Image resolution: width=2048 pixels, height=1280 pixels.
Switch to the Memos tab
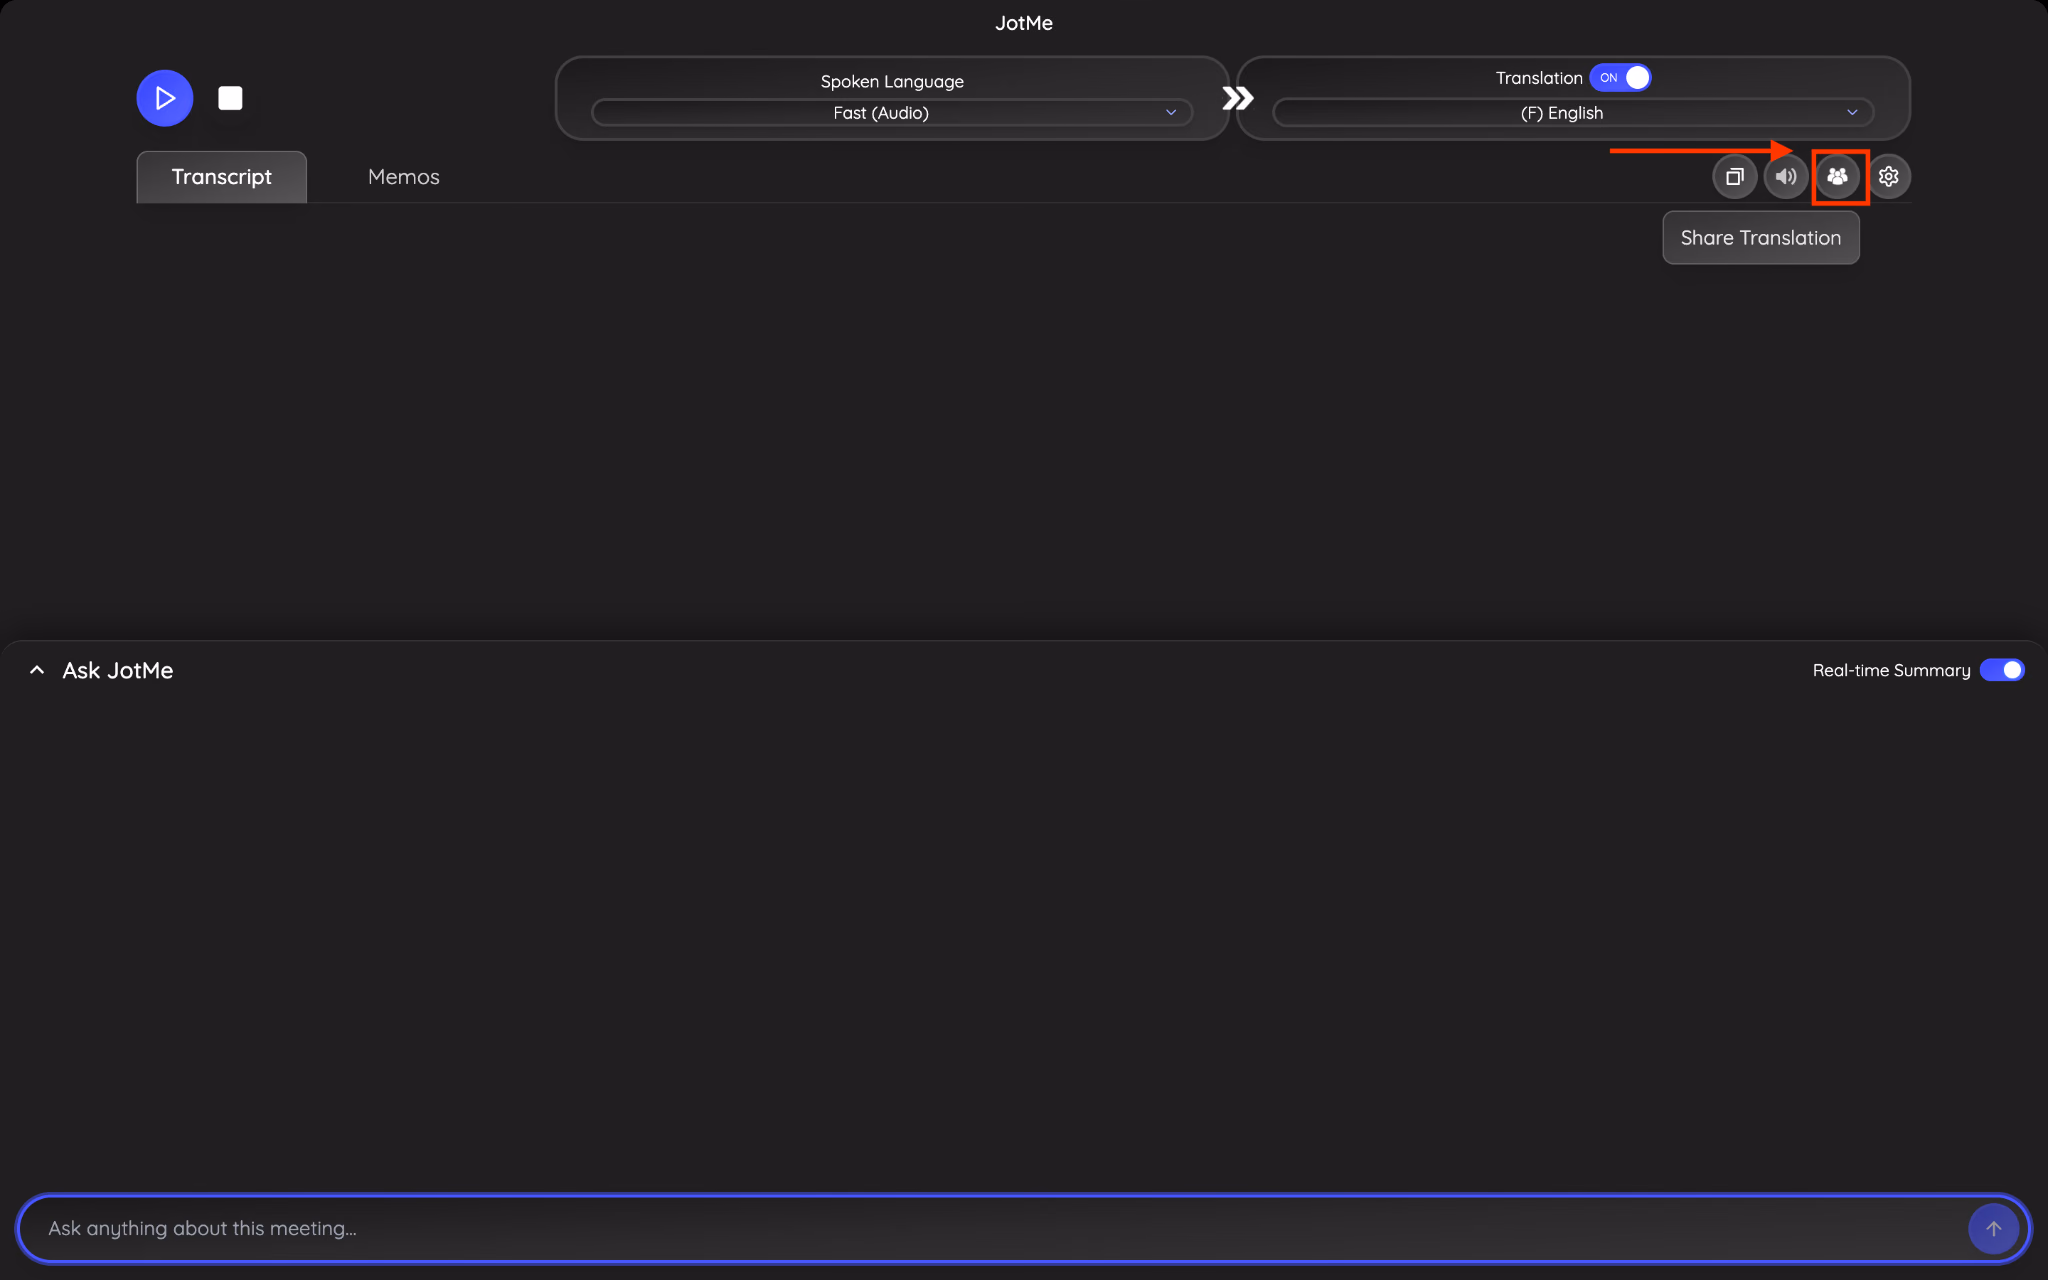pyautogui.click(x=403, y=177)
